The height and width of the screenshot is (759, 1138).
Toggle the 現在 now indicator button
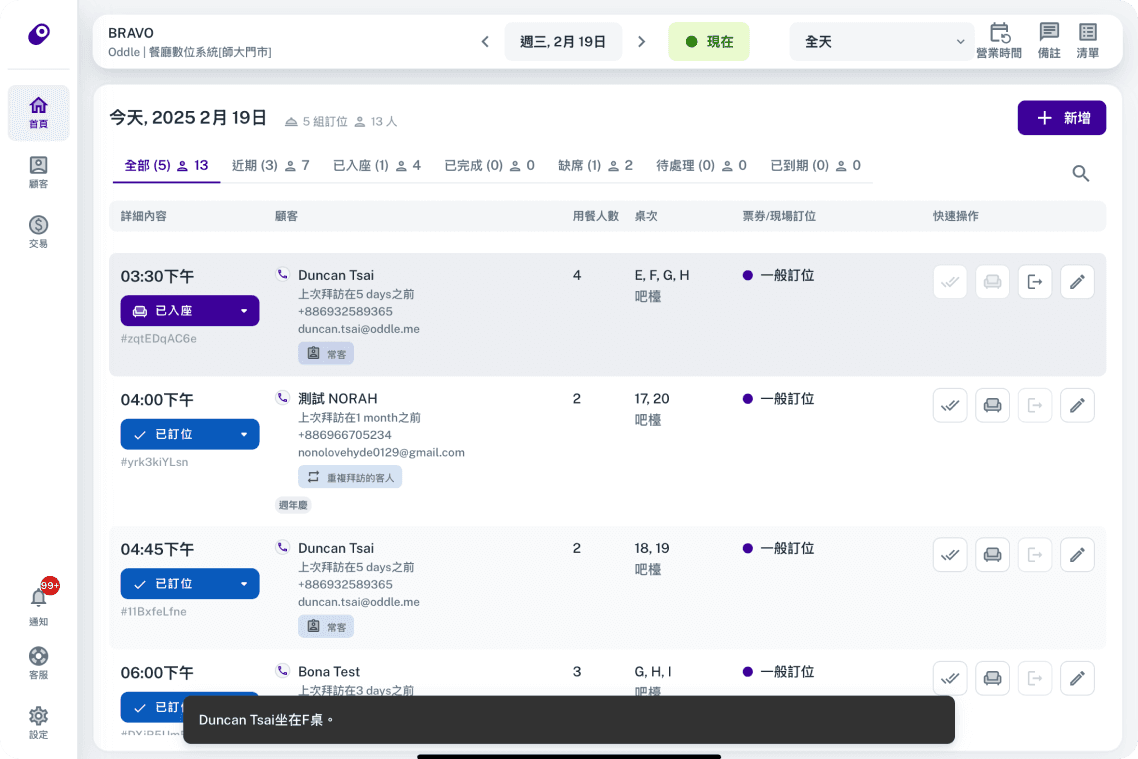click(x=708, y=42)
